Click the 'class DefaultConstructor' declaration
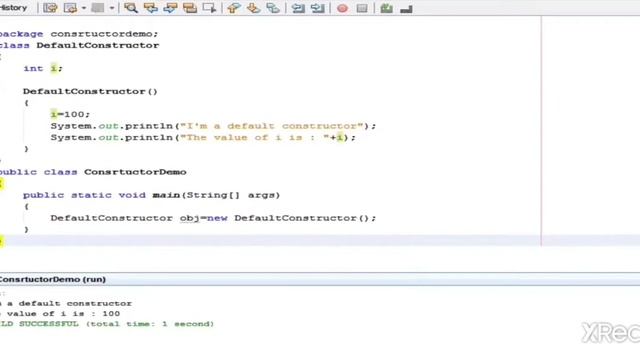Viewport: 640px width, 360px height. (79, 45)
